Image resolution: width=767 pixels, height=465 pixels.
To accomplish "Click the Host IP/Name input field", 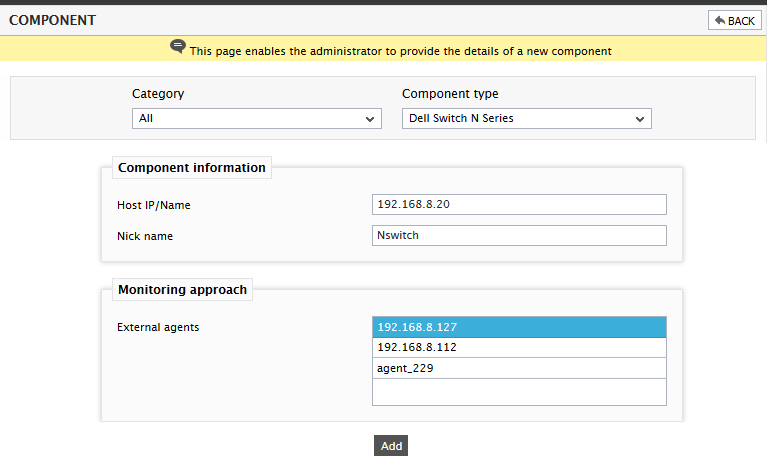I will [x=519, y=204].
